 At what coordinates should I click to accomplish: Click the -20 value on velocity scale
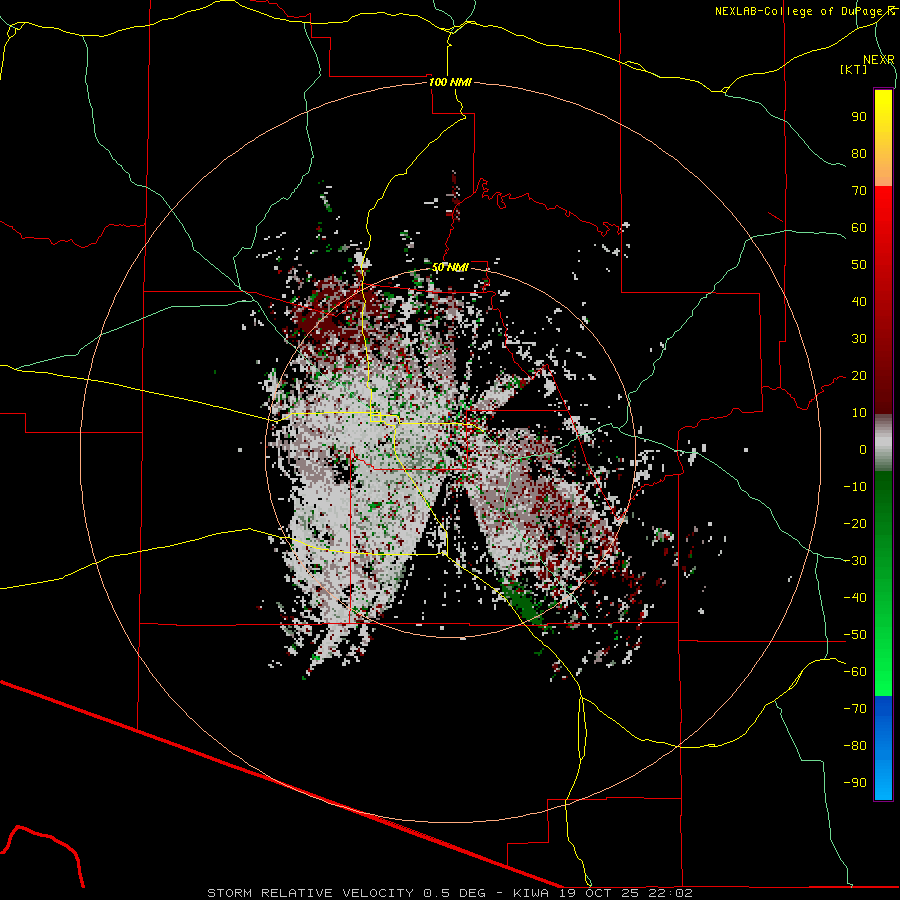(x=855, y=524)
